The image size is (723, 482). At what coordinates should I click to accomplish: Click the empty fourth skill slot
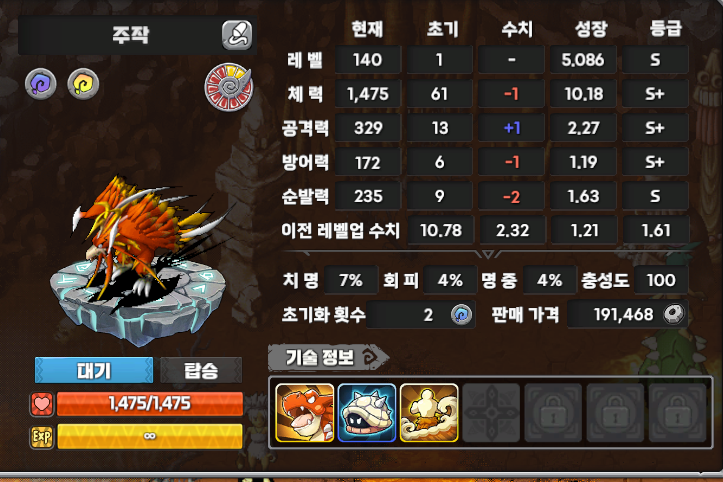(491, 413)
